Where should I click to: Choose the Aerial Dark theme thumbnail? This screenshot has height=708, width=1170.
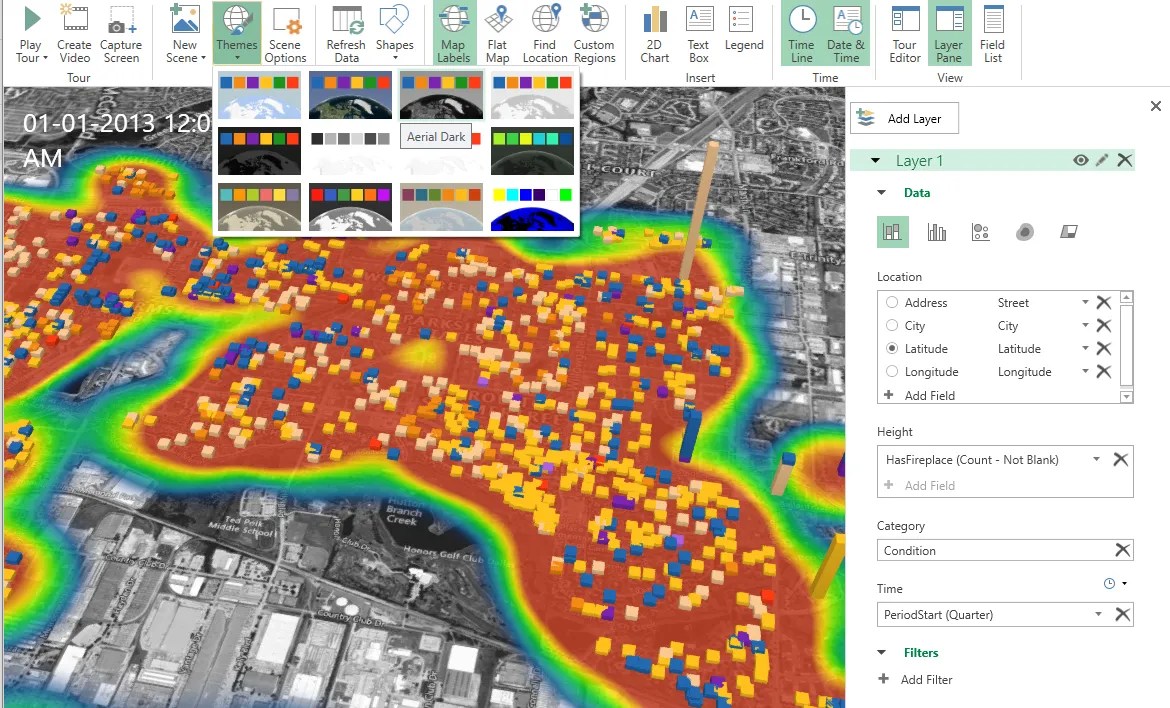(x=440, y=95)
